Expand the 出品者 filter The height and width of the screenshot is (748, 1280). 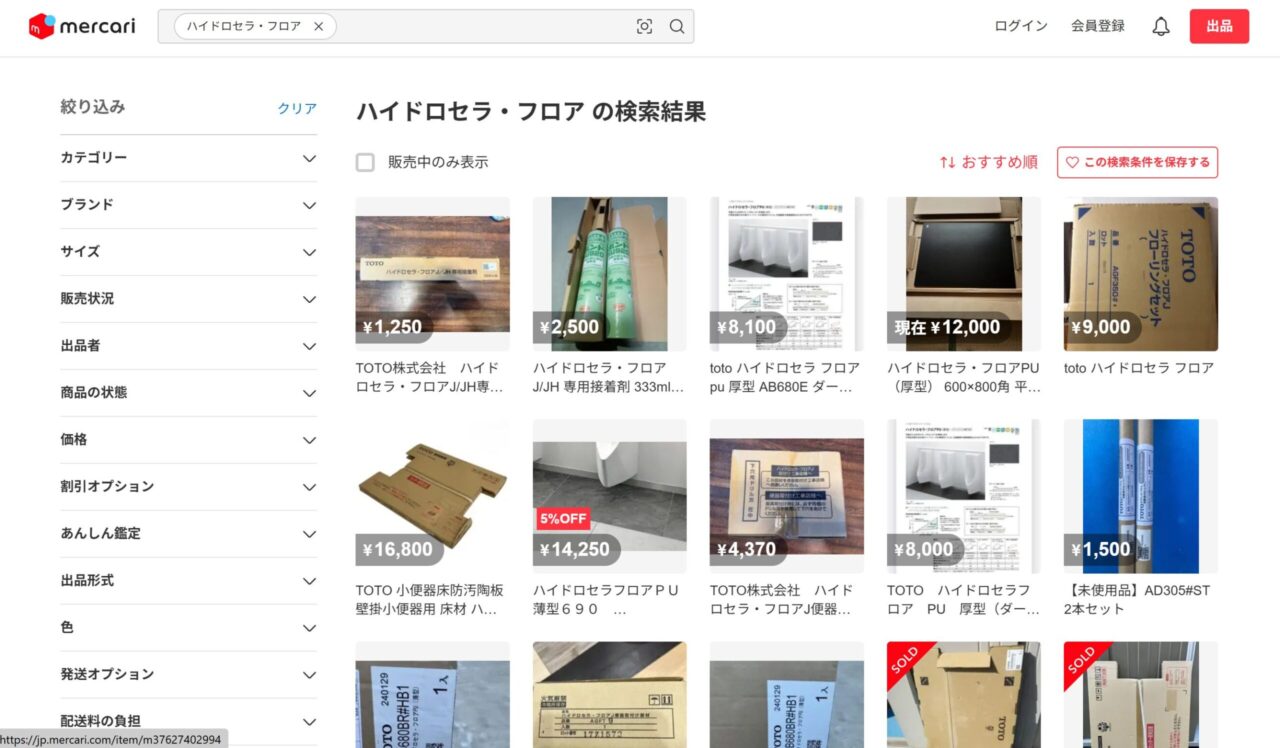188,346
